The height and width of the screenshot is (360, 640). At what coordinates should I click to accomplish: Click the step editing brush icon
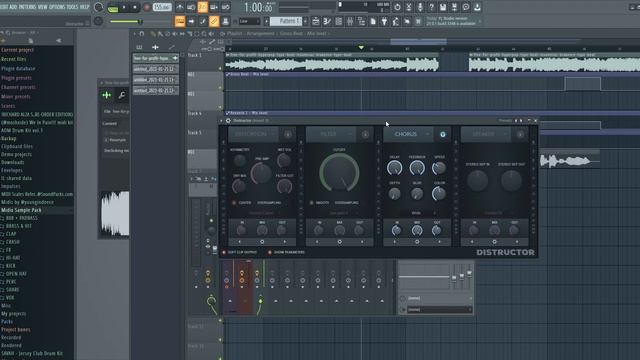click(202, 21)
